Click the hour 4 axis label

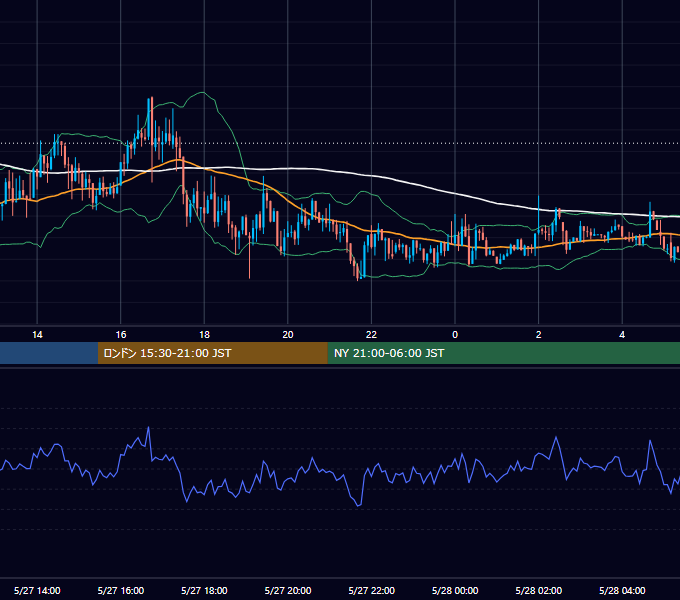point(622,335)
